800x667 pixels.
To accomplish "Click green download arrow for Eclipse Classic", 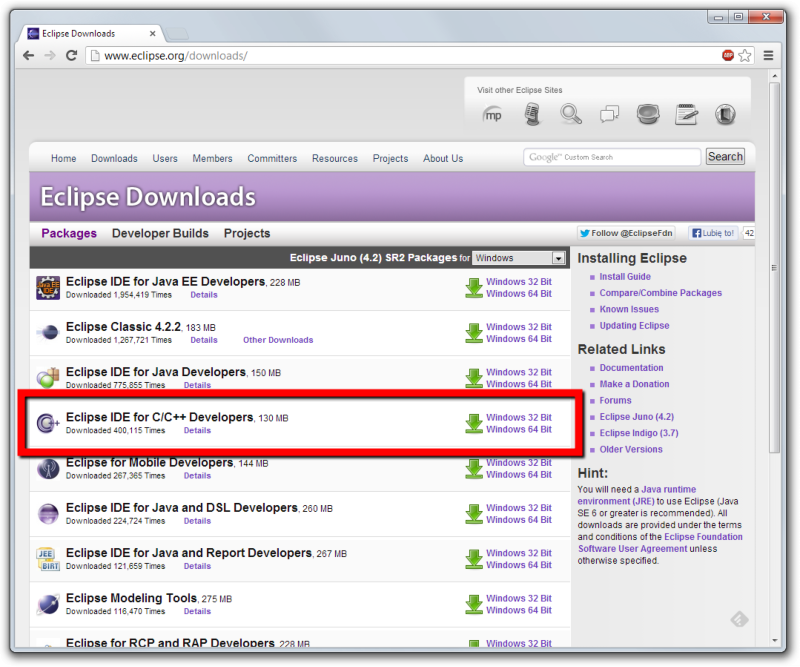I will click(x=474, y=333).
